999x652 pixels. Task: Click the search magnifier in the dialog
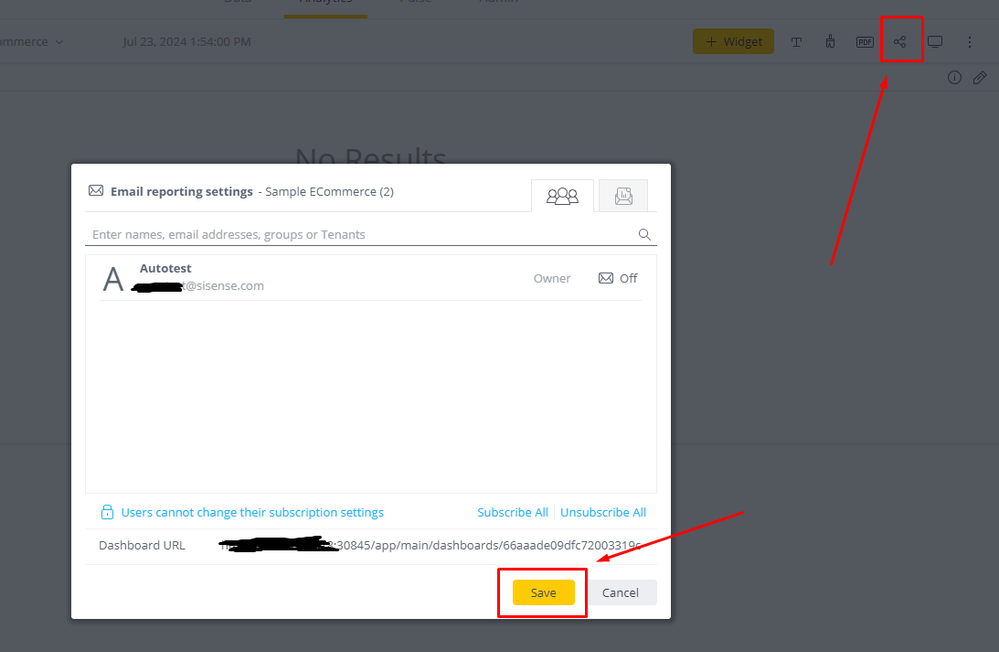click(645, 235)
